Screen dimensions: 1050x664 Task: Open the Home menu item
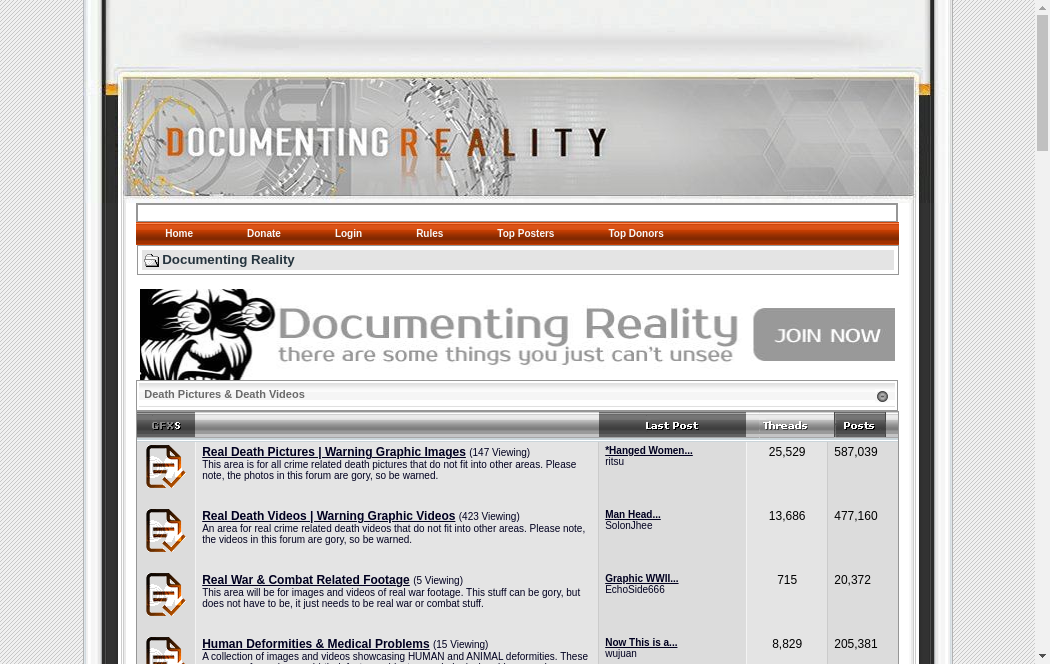click(x=179, y=234)
